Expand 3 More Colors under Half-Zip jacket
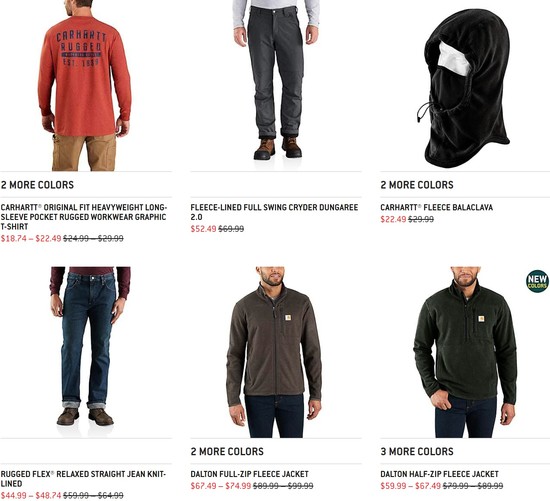The height and width of the screenshot is (501, 550). pyautogui.click(x=417, y=452)
